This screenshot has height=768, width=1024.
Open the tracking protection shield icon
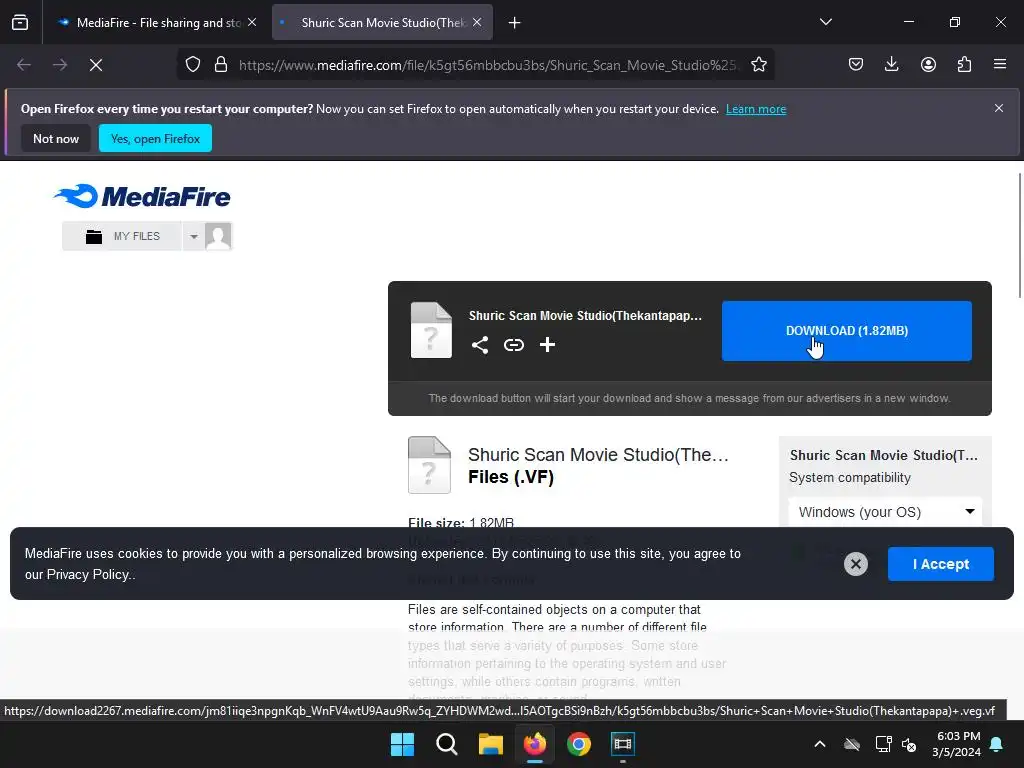(x=193, y=65)
